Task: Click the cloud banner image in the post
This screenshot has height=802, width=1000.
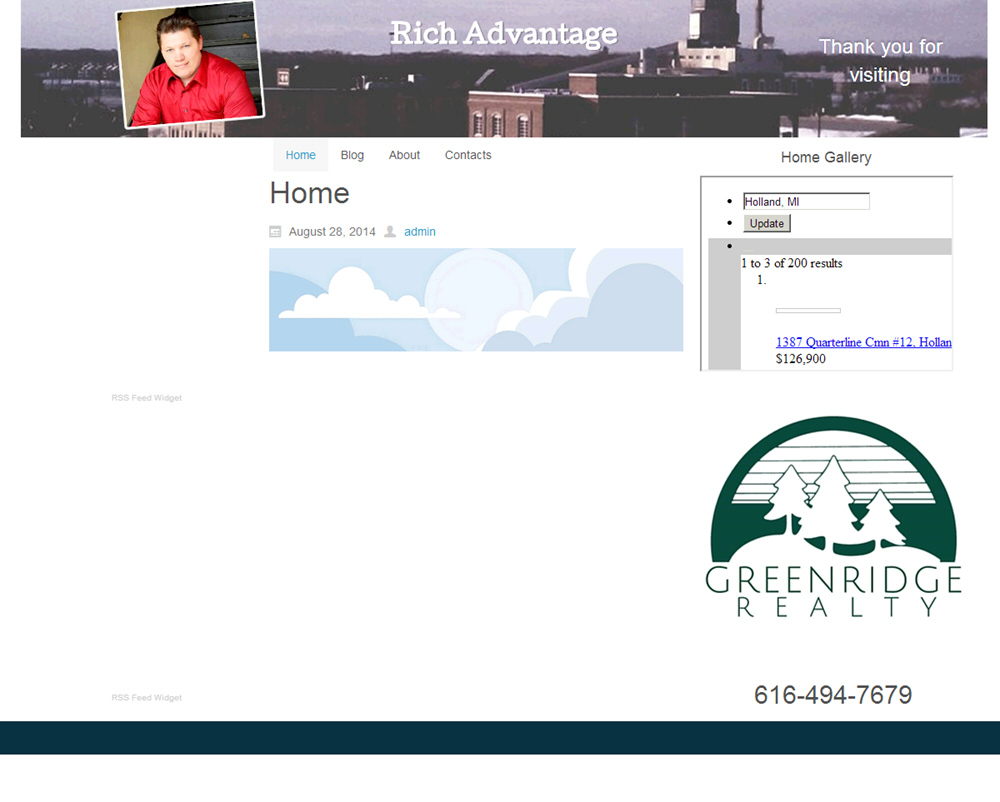Action: tap(476, 300)
